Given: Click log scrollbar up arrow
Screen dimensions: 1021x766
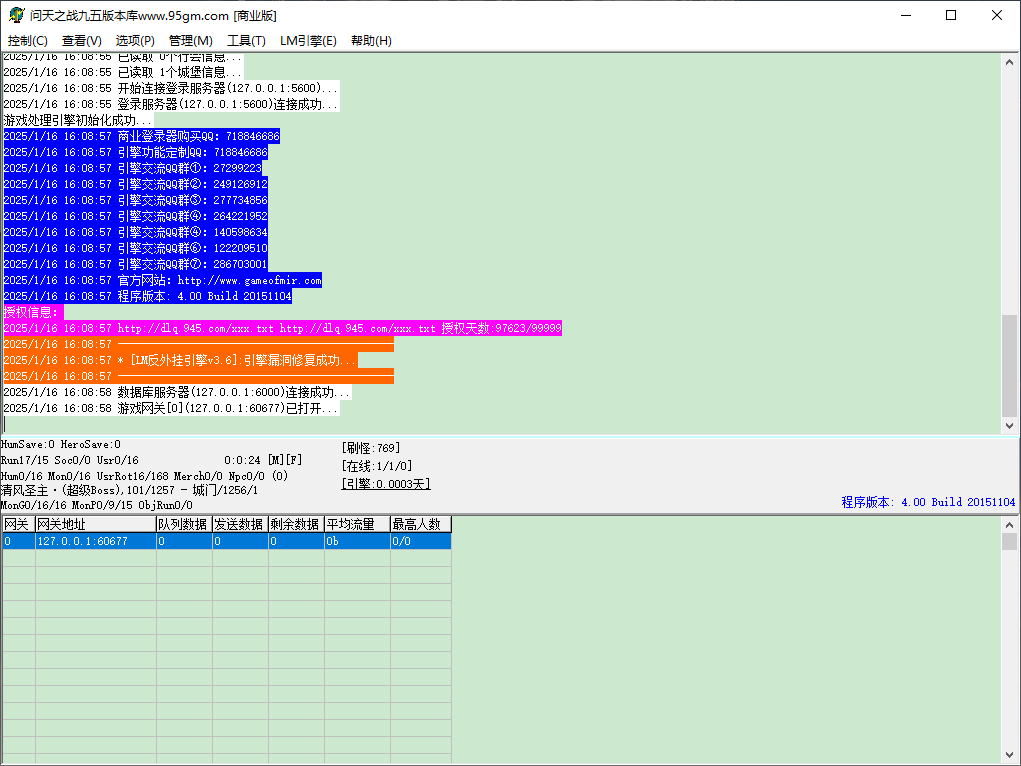Looking at the screenshot, I should (x=1009, y=63).
